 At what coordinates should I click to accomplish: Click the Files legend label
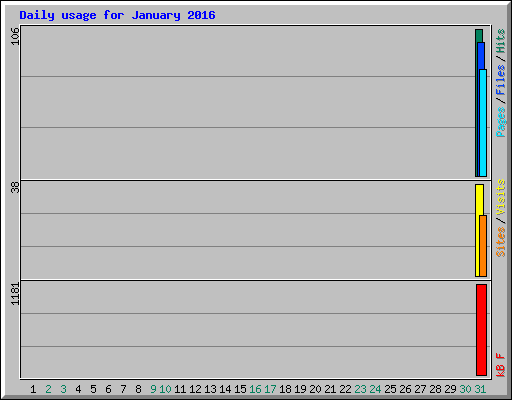click(500, 80)
